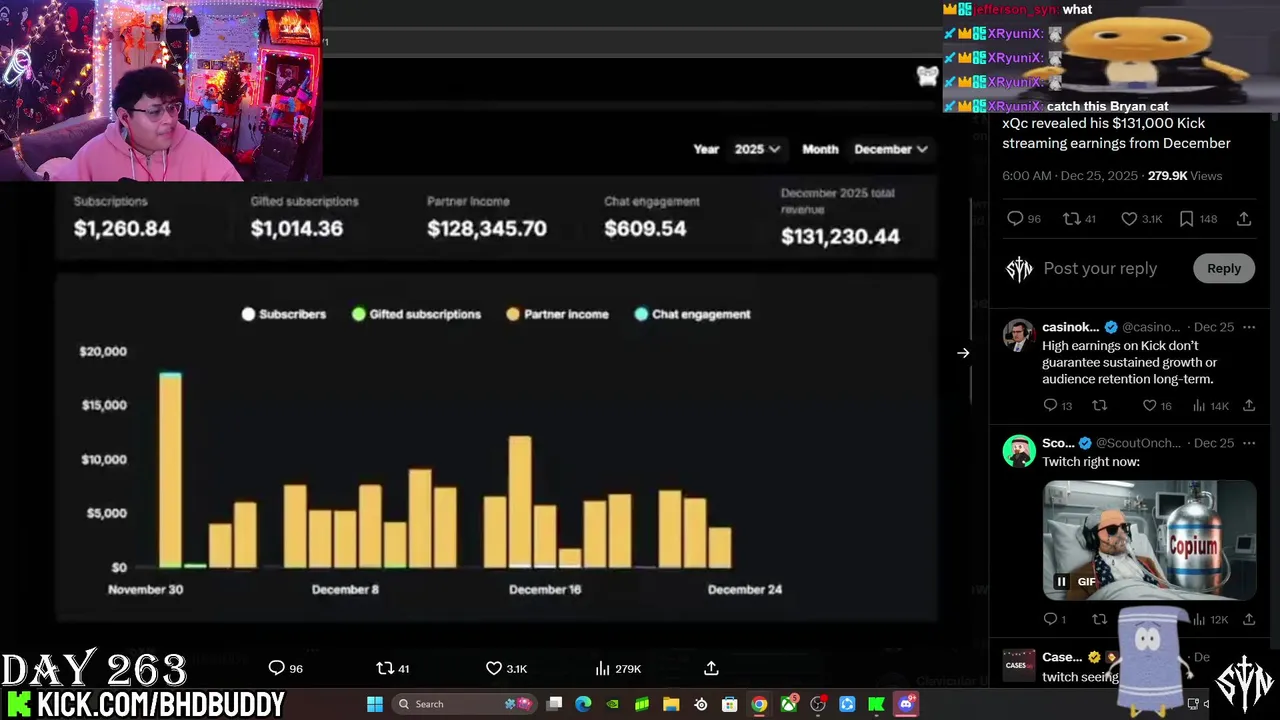
Task: Repost ScoutOnch's Twitch right now comment
Action: pos(1100,619)
